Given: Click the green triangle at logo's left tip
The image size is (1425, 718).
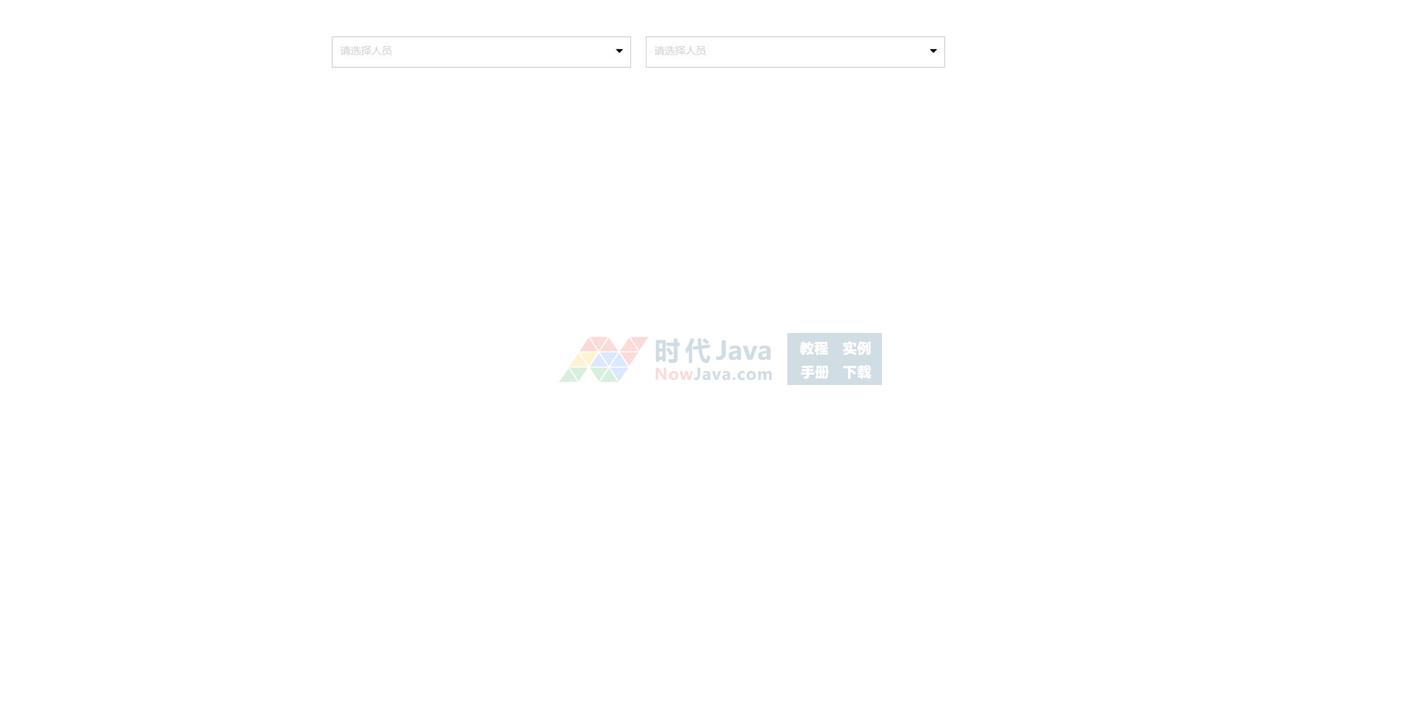Looking at the screenshot, I should coord(569,375).
